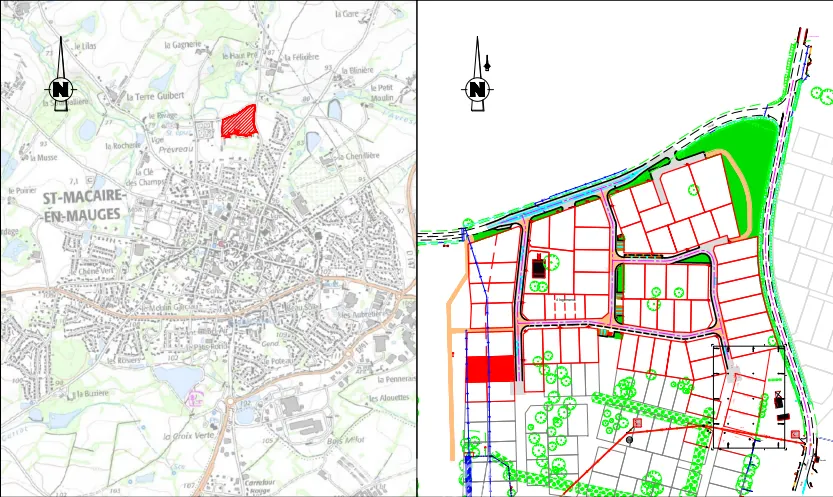Select the solid red filled lot
Image resolution: width=833 pixels, height=497 pixels.
pos(491,368)
